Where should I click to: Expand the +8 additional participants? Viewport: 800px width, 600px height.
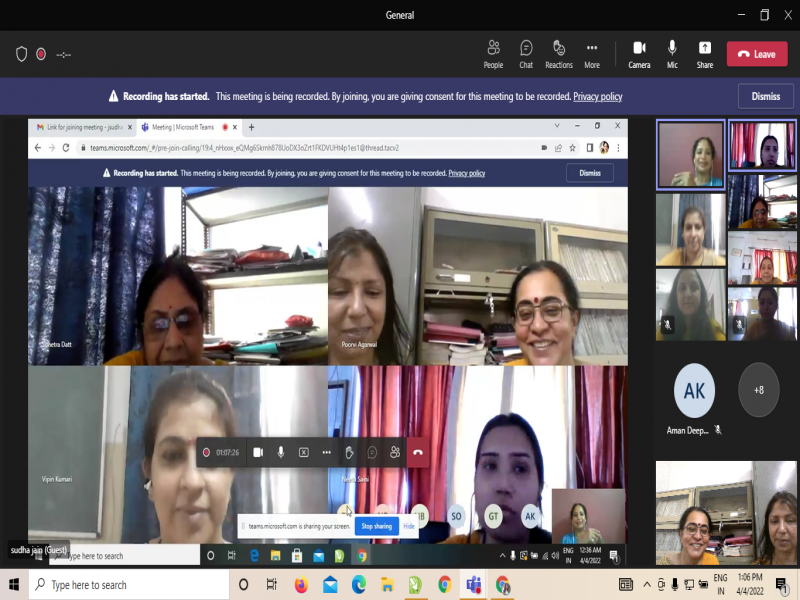click(x=758, y=390)
